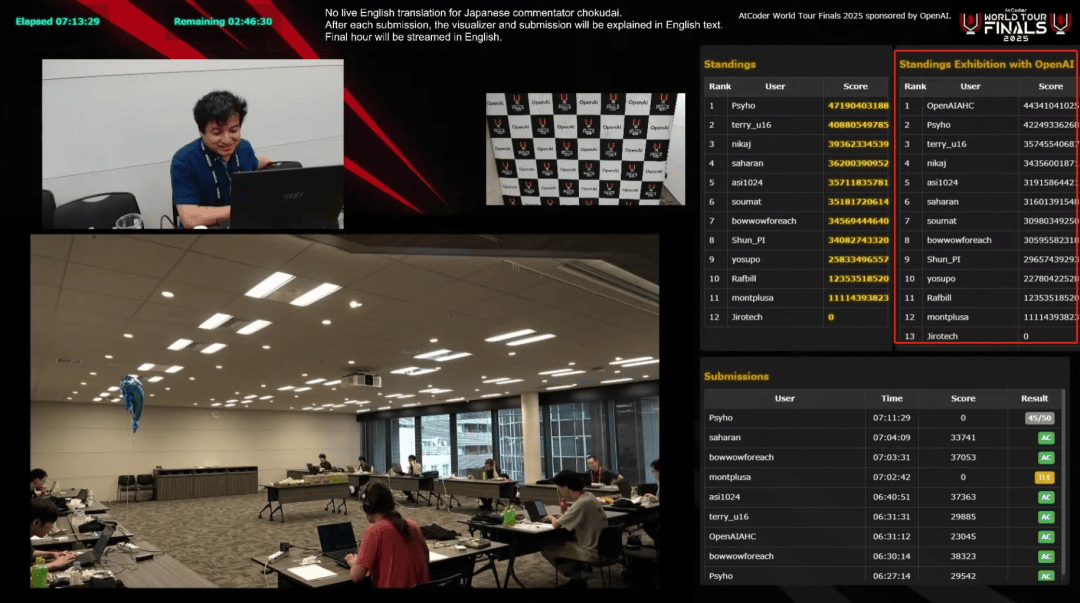Click asi1024's score 35711835781 in Standings
Image resolution: width=1080 pixels, height=603 pixels.
858,183
